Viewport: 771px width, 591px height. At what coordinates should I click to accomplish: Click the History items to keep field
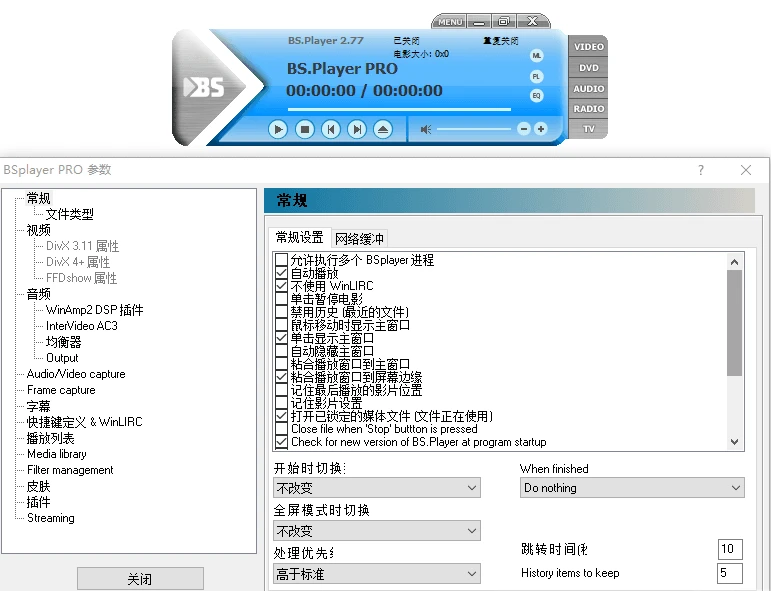[x=730, y=573]
